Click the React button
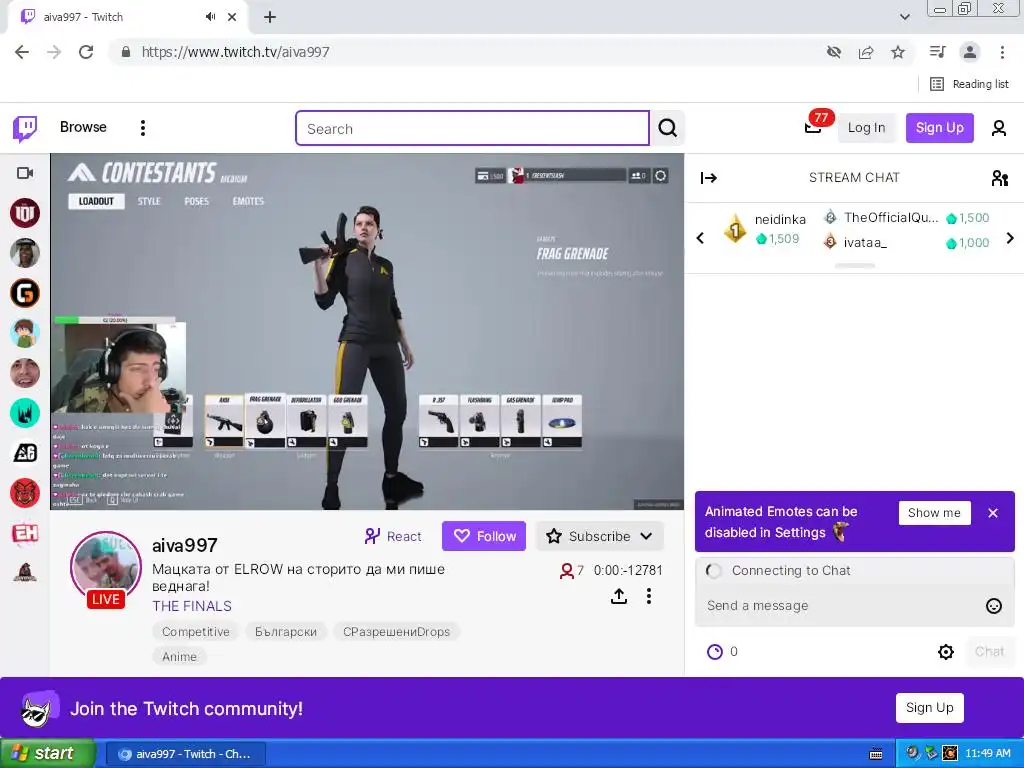The width and height of the screenshot is (1024, 768). 393,536
